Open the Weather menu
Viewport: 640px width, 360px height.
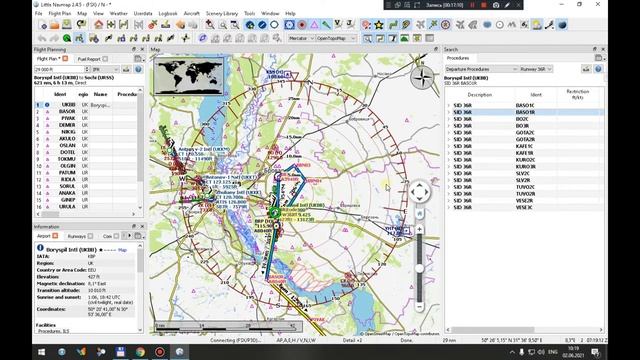[x=118, y=13]
